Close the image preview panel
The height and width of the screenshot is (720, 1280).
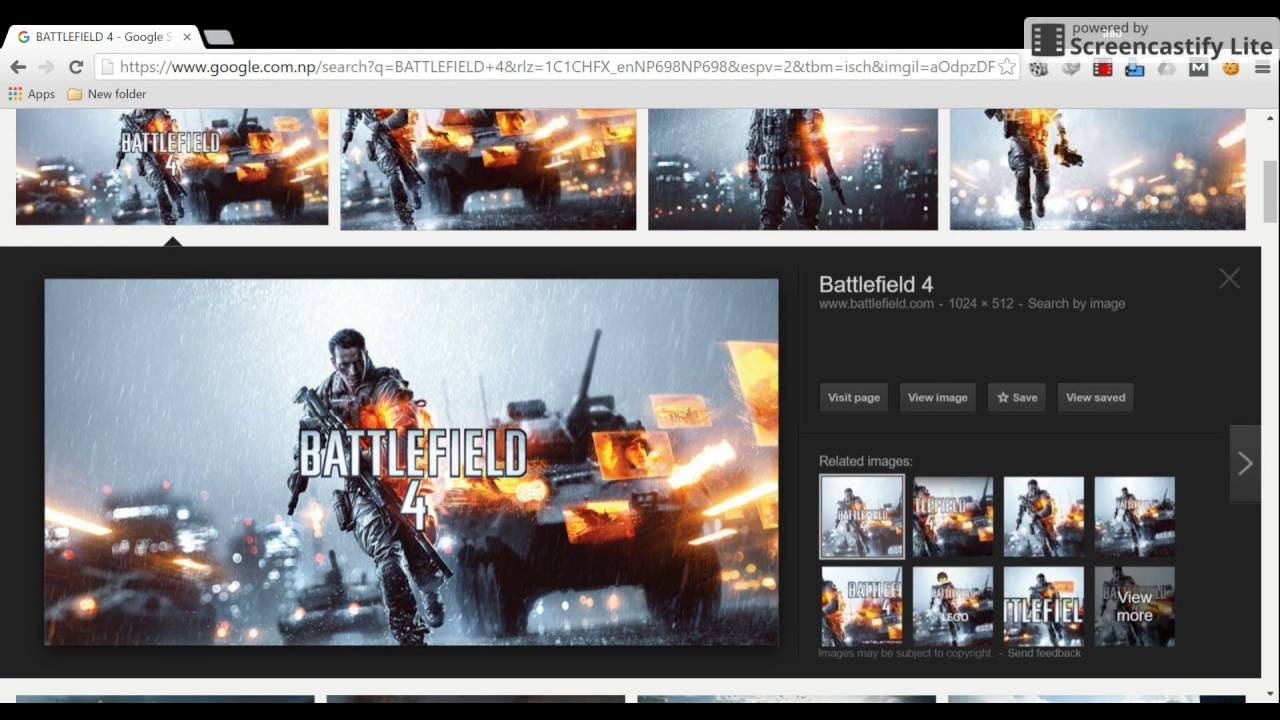click(x=1229, y=279)
